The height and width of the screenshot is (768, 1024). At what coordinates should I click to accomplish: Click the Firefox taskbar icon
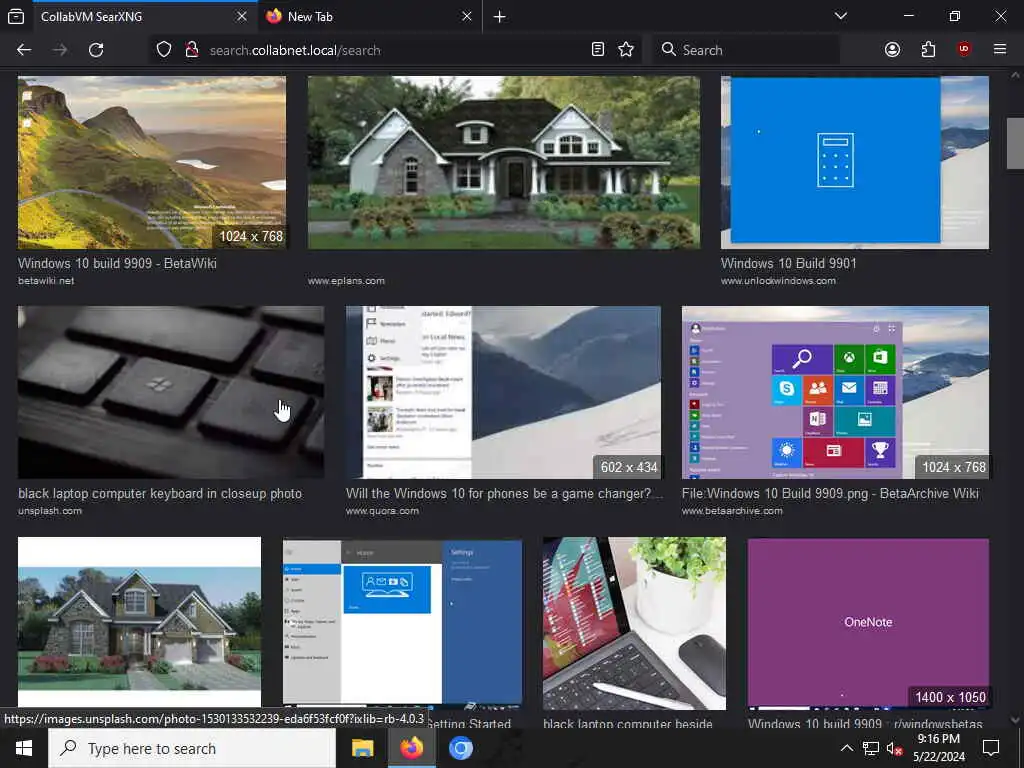coord(411,748)
